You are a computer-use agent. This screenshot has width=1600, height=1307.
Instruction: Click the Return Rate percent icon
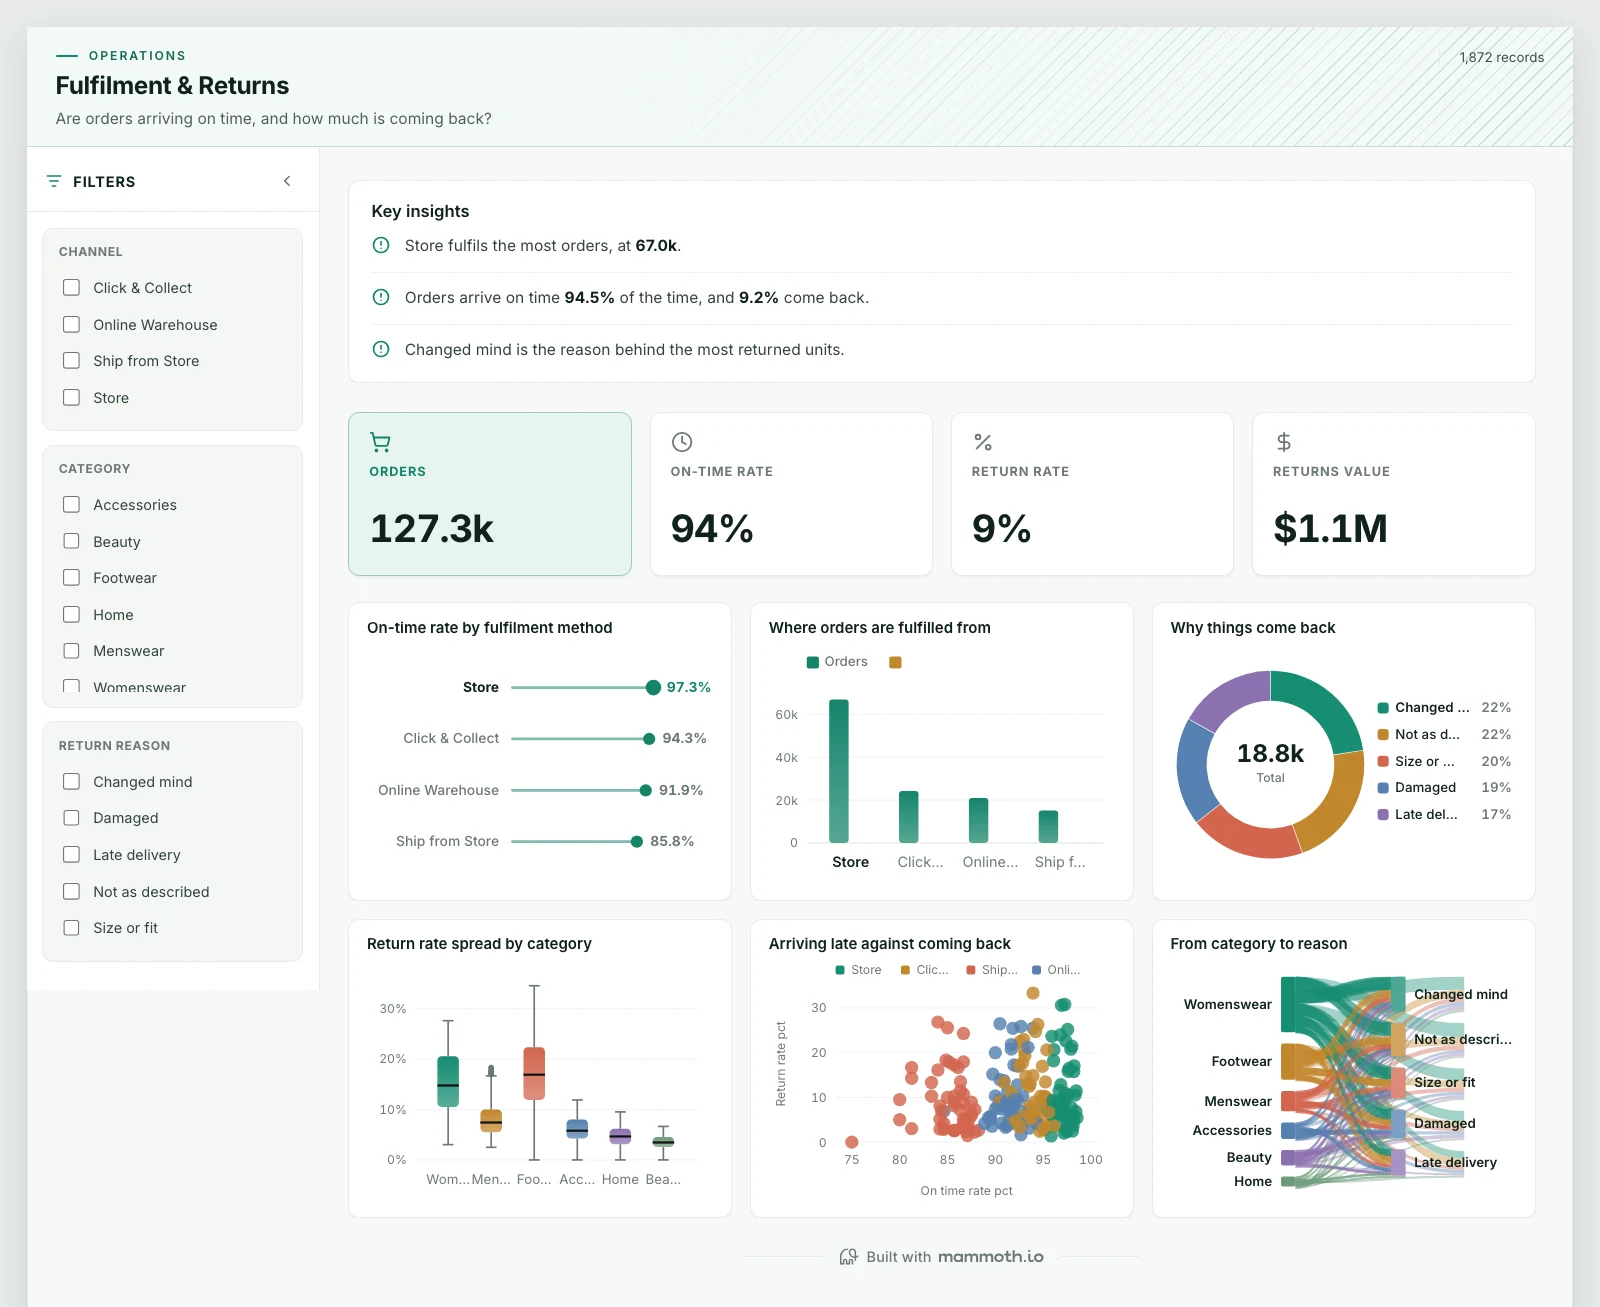983,442
